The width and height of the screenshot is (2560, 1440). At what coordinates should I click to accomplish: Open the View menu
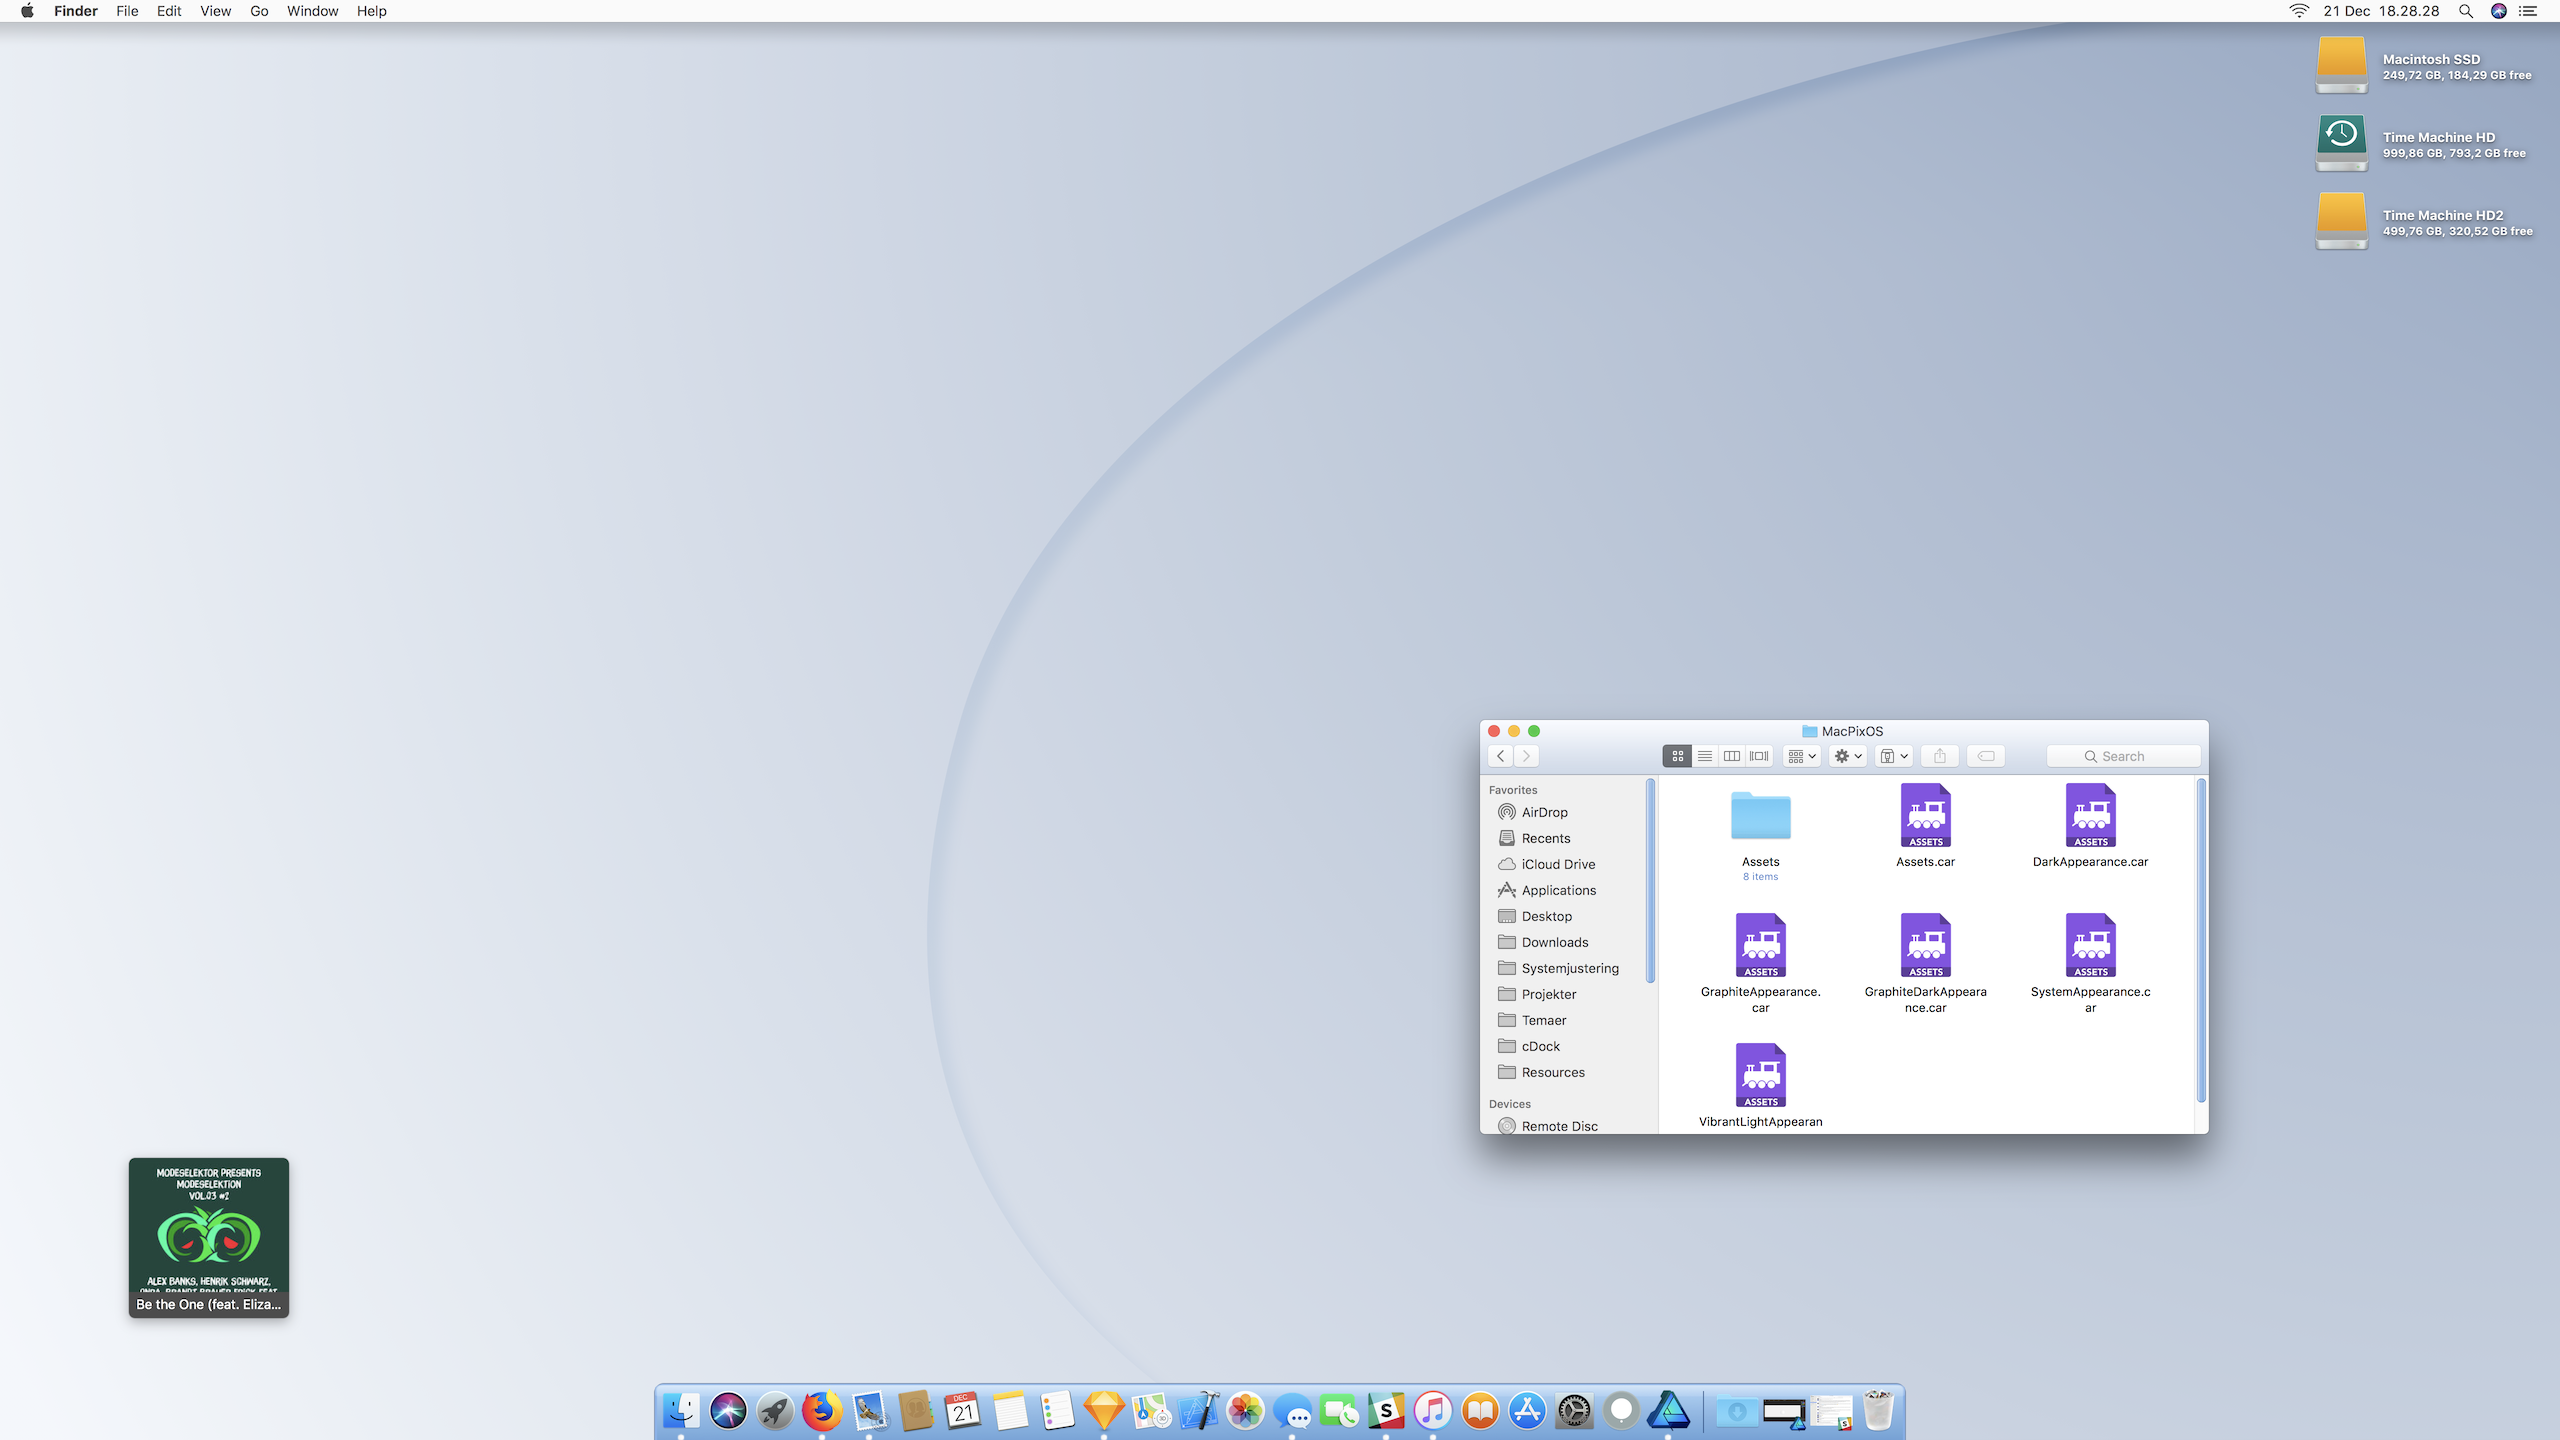click(215, 11)
